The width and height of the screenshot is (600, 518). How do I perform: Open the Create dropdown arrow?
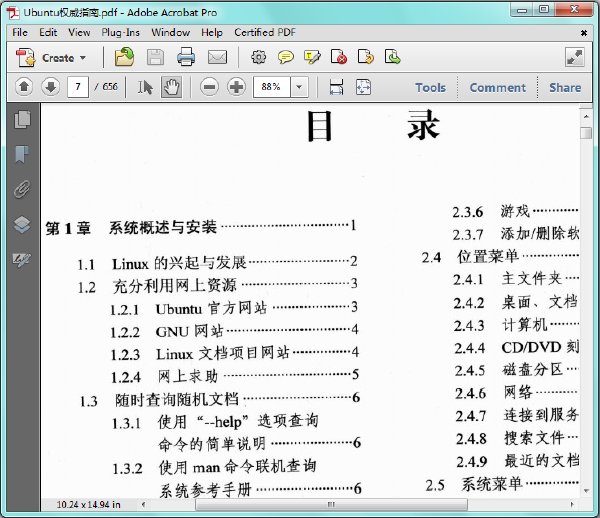(83, 58)
